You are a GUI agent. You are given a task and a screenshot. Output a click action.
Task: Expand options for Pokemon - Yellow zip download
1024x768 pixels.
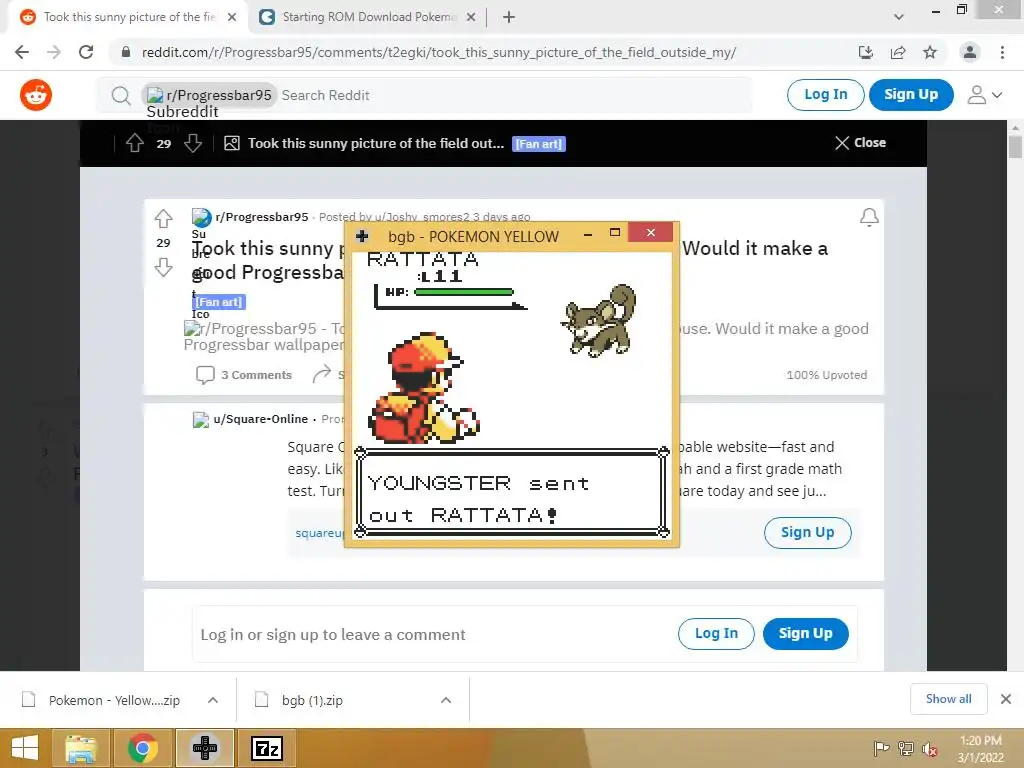(213, 700)
